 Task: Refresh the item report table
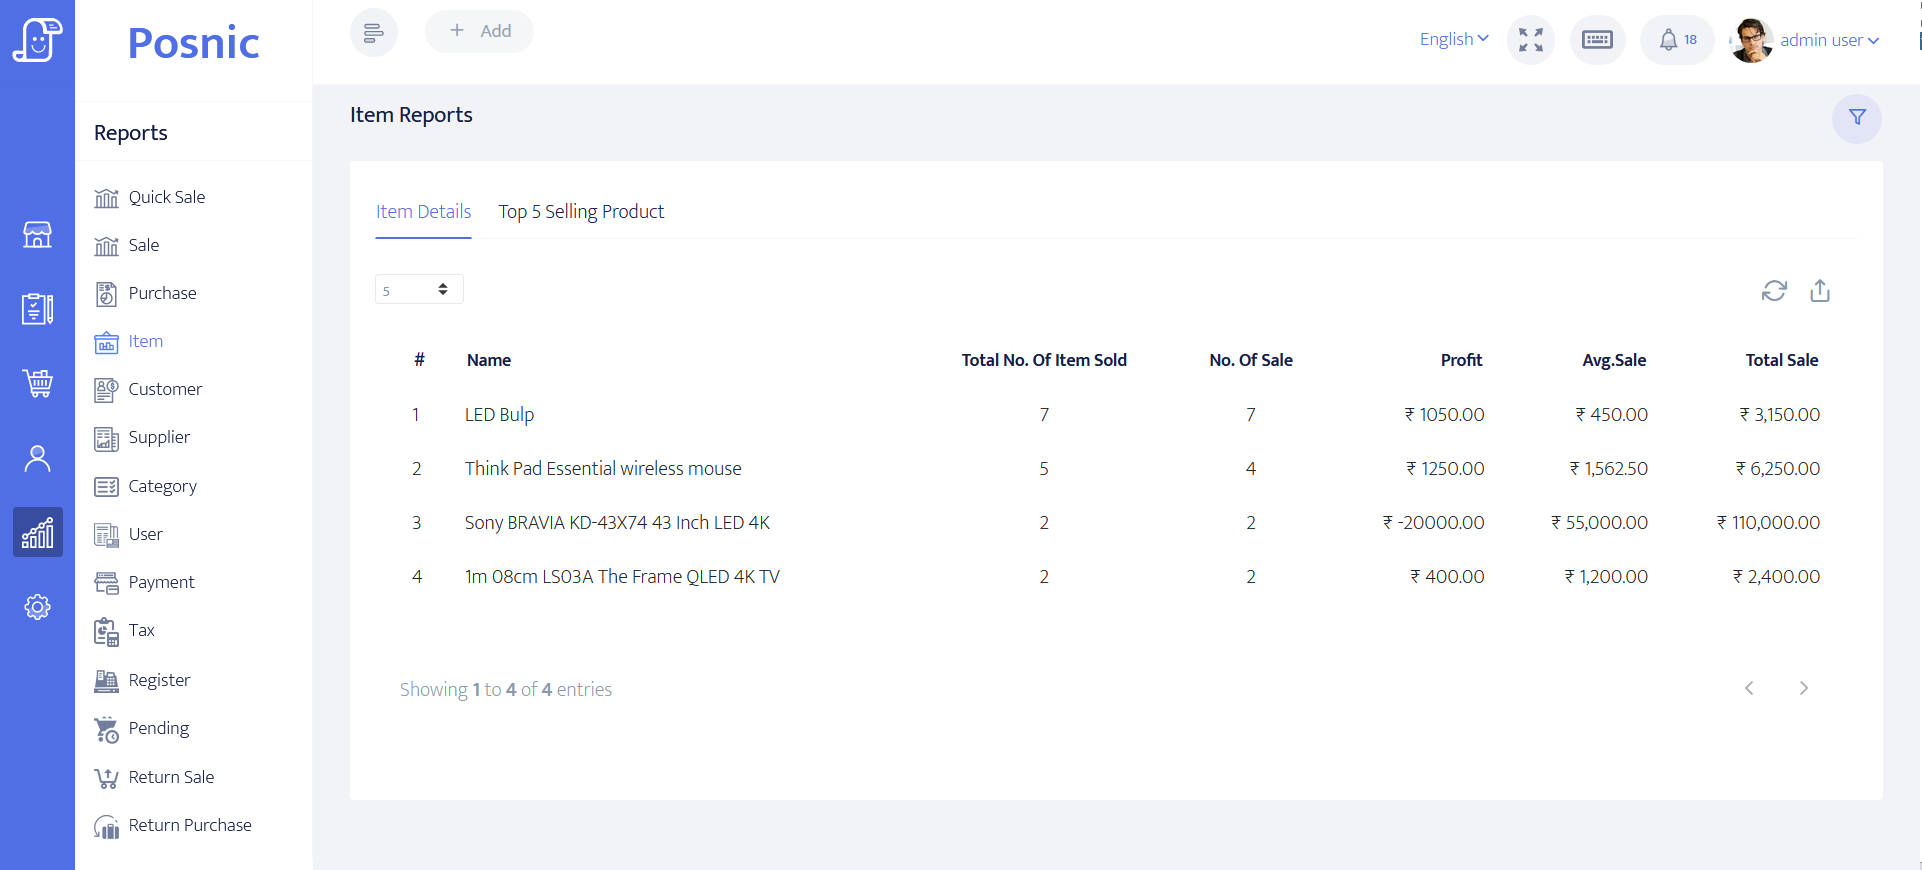1774,291
